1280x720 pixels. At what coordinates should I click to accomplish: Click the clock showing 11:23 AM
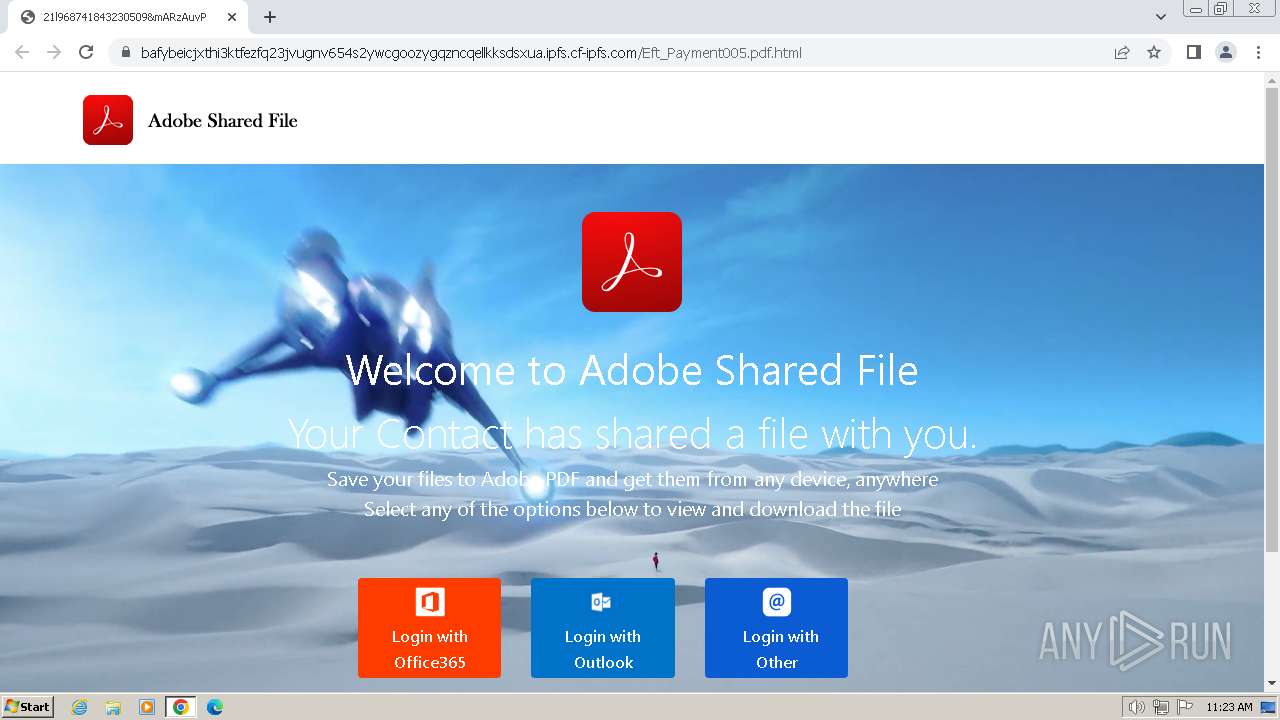point(1229,707)
